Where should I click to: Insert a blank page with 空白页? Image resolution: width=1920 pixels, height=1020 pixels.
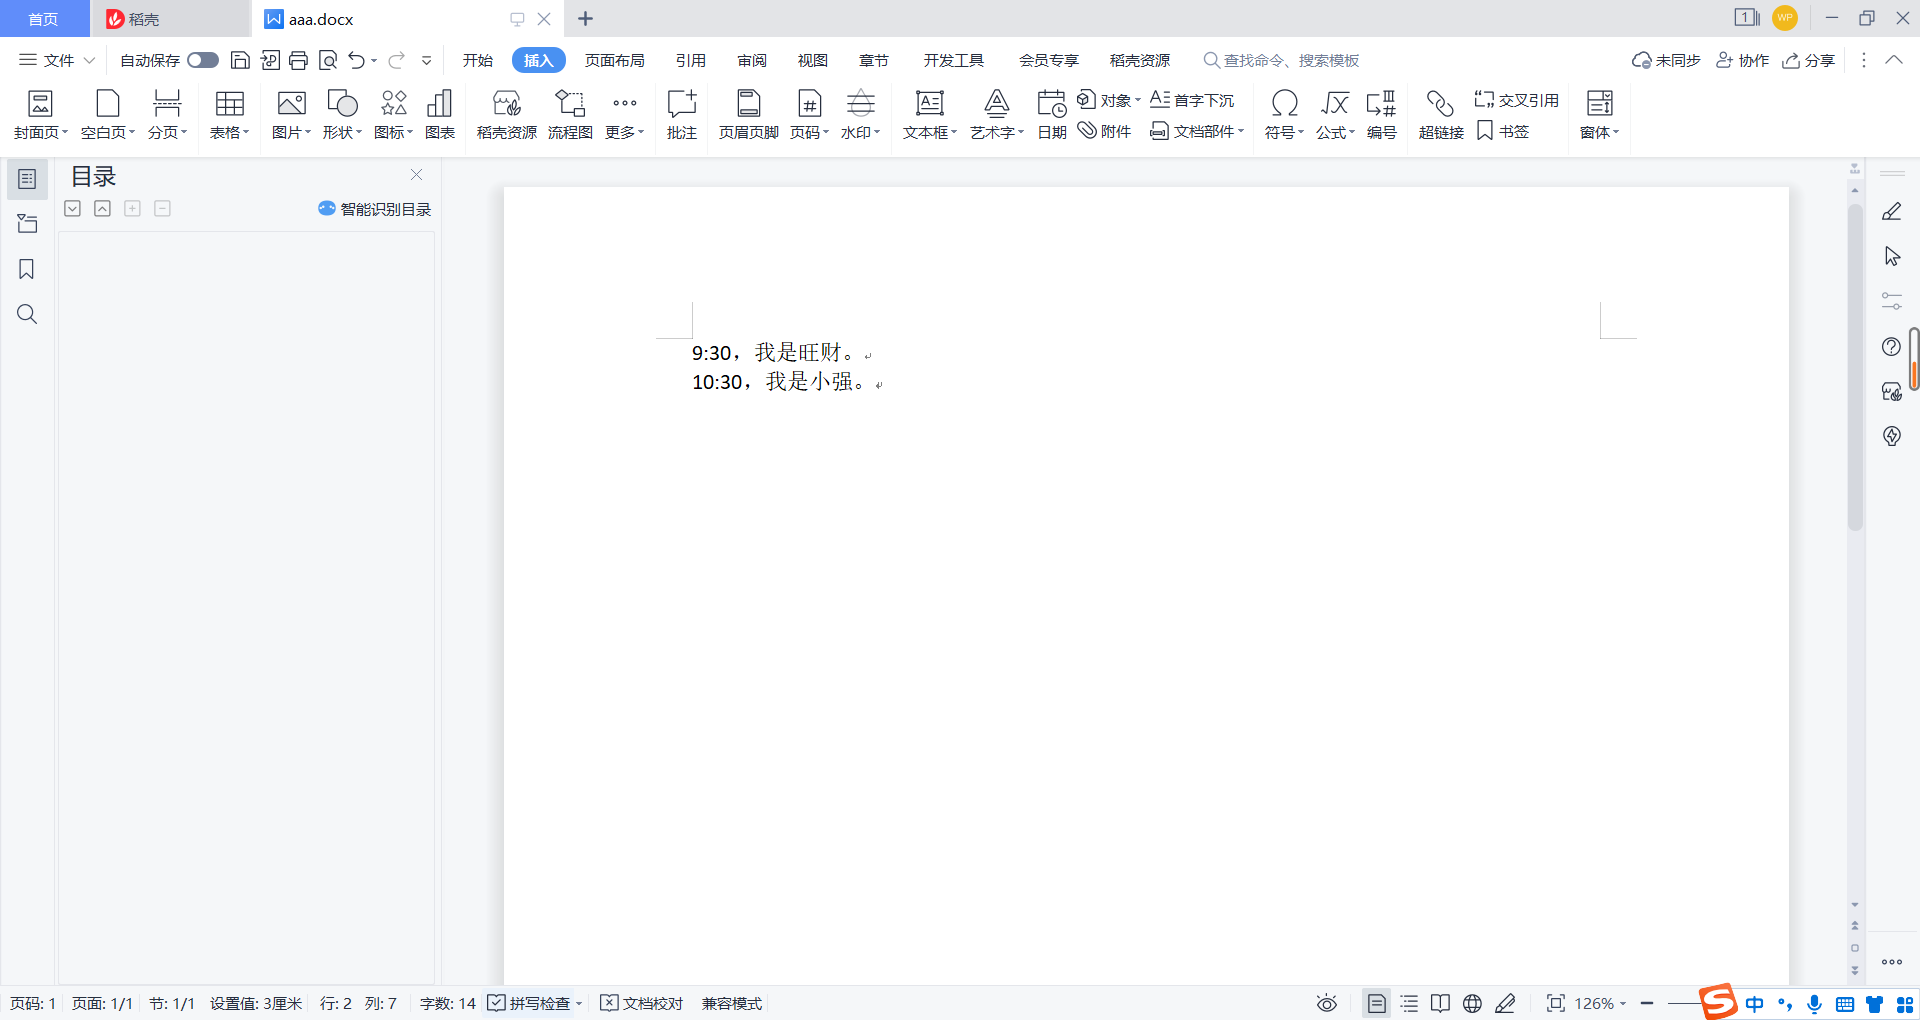tap(107, 114)
